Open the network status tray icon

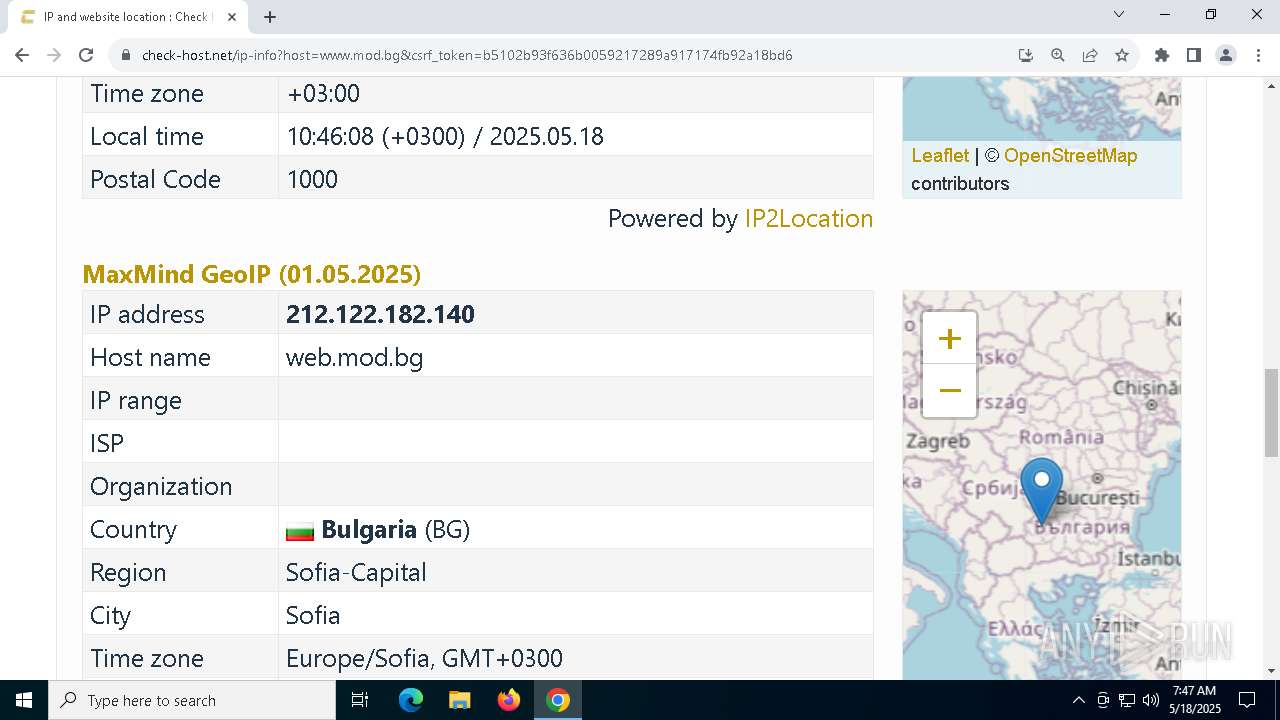[1127, 700]
